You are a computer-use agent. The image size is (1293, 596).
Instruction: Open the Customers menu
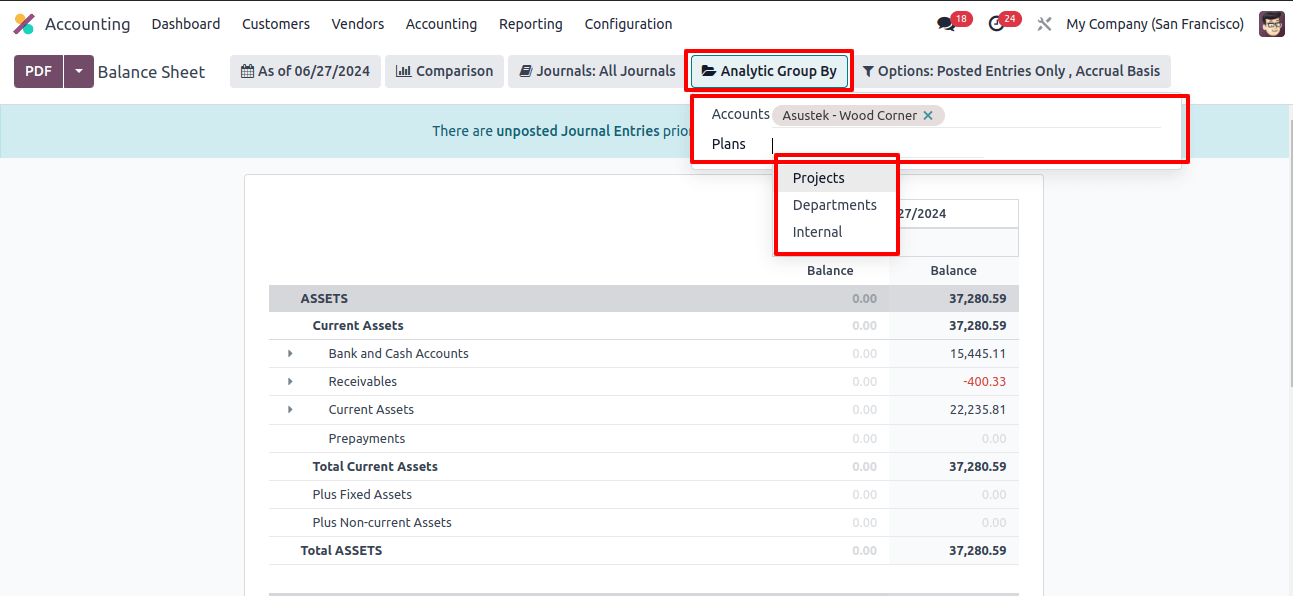pyautogui.click(x=276, y=24)
